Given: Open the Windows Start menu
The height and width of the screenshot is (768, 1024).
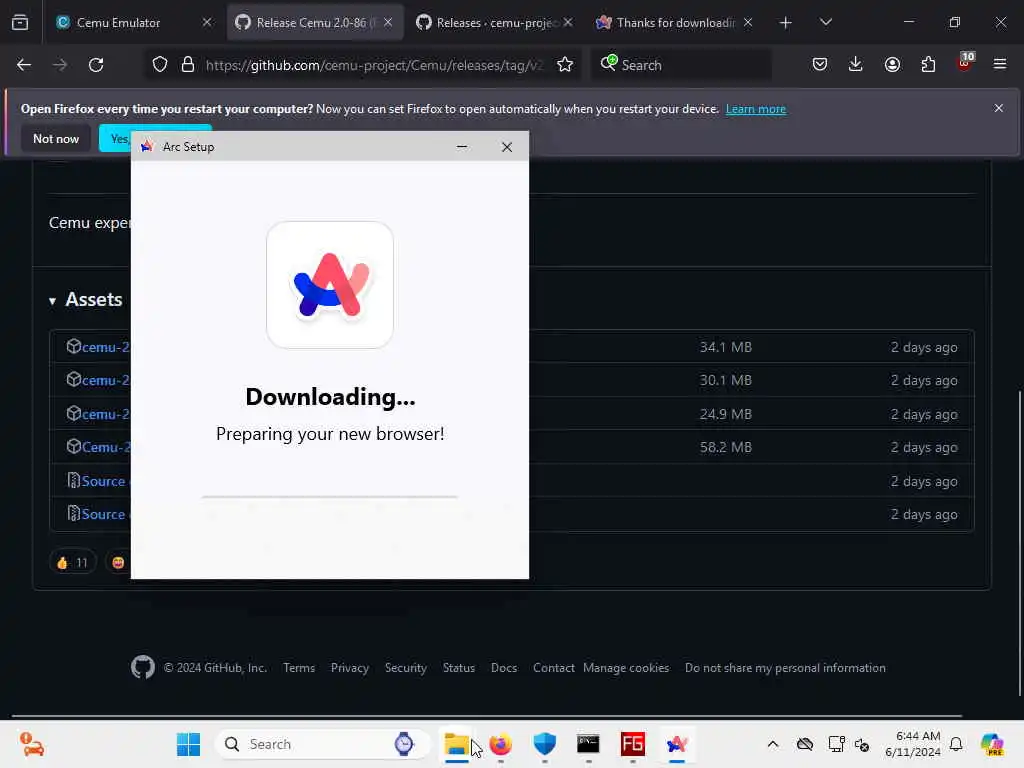Looking at the screenshot, I should (x=189, y=744).
